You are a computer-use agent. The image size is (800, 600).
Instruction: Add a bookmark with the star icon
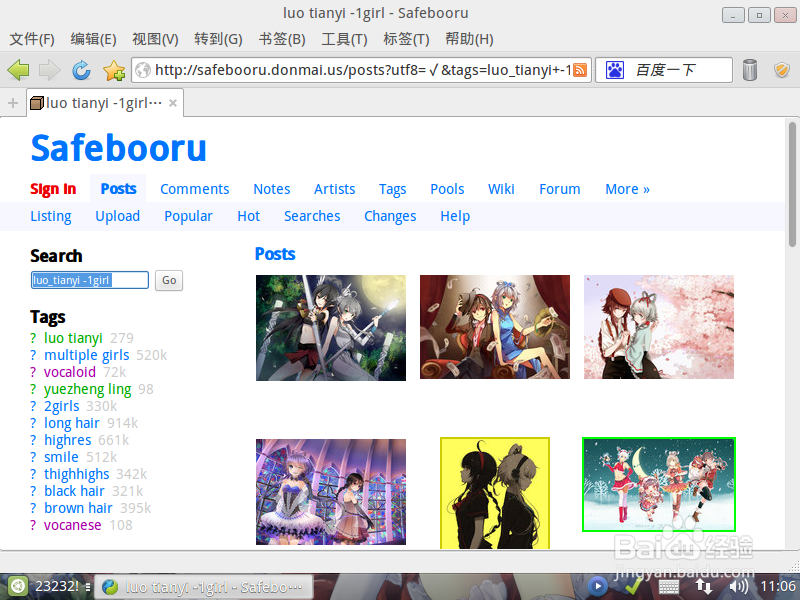tap(114, 70)
